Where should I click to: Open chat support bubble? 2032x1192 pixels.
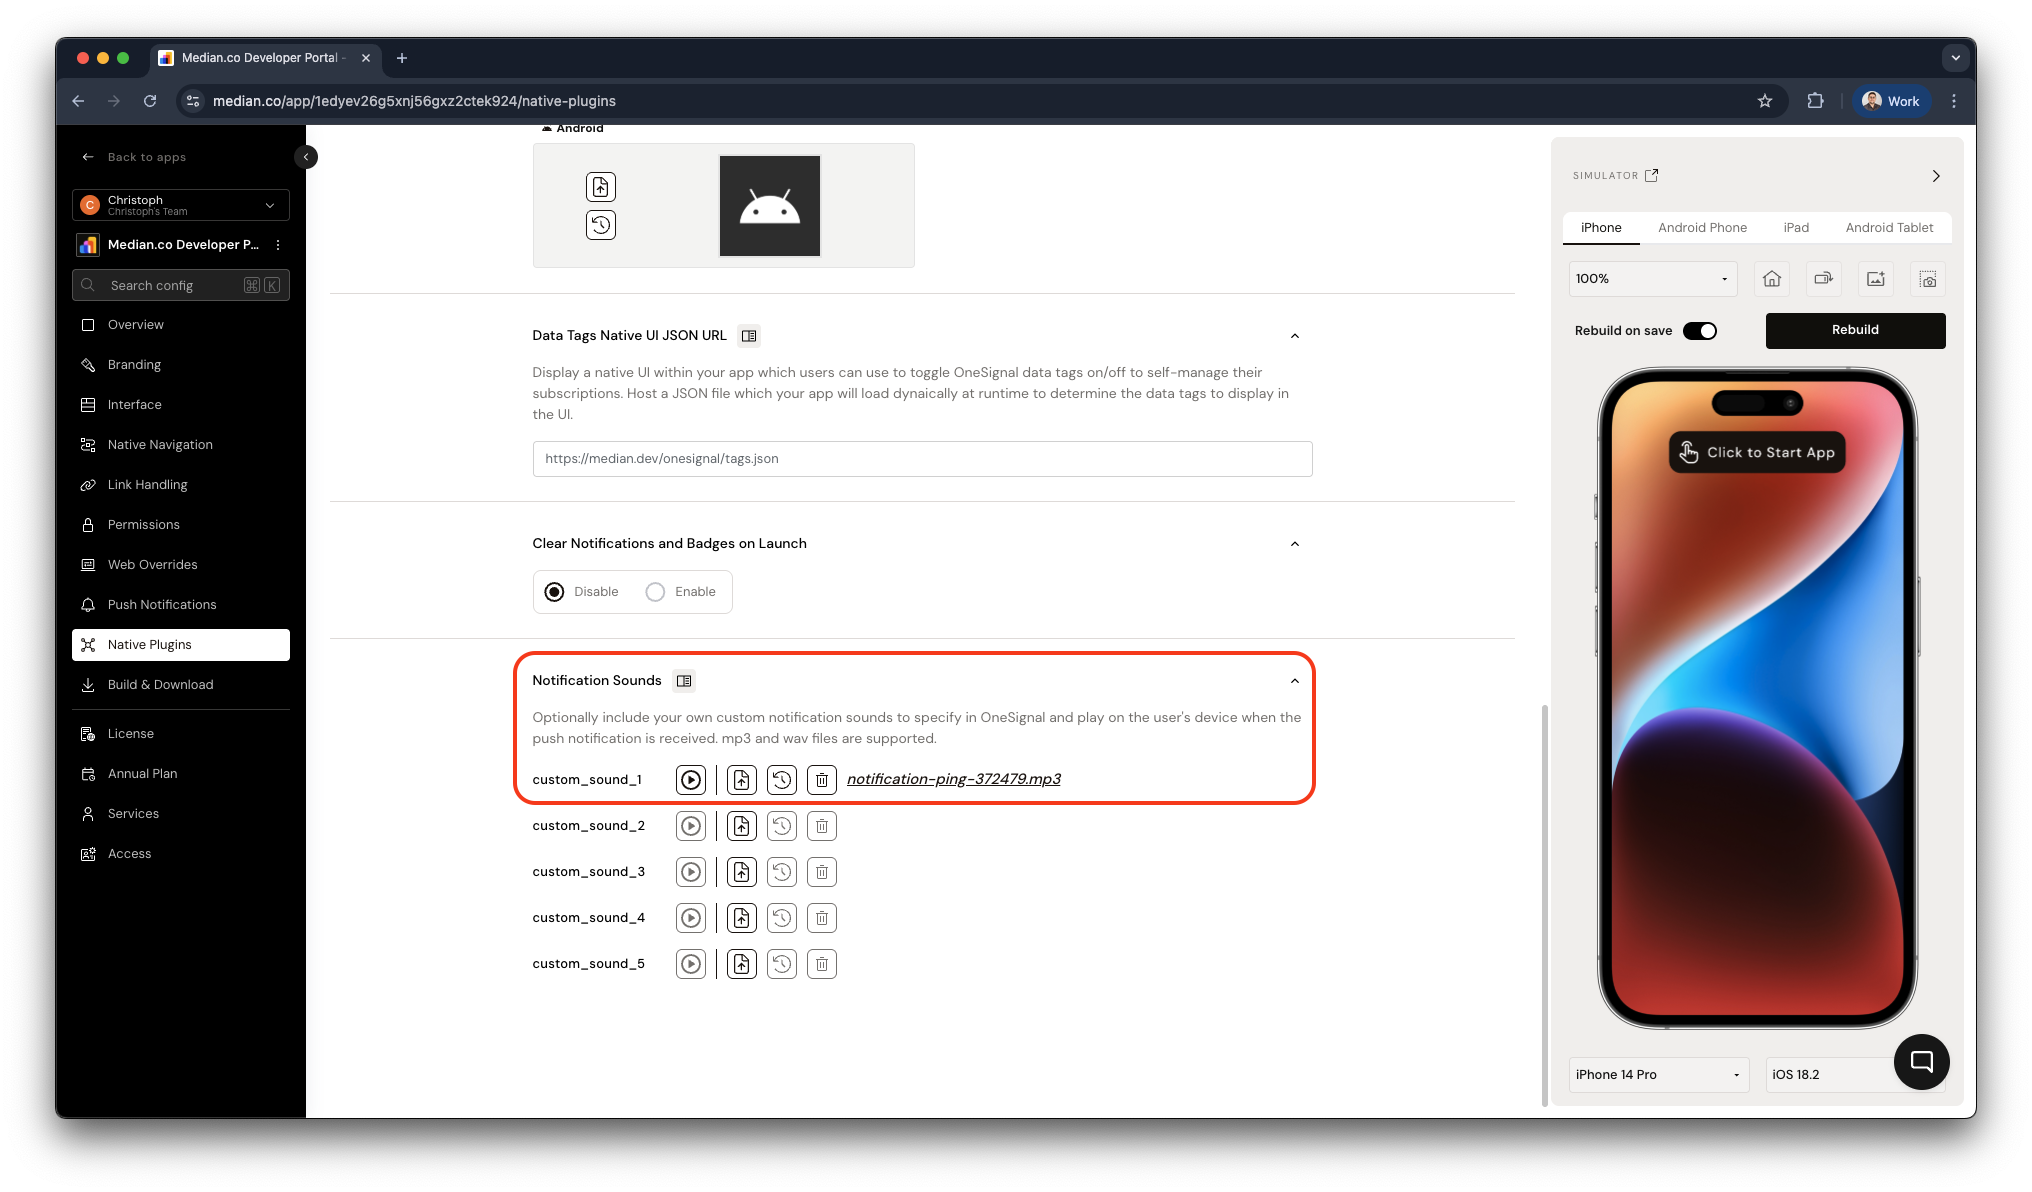point(1921,1062)
